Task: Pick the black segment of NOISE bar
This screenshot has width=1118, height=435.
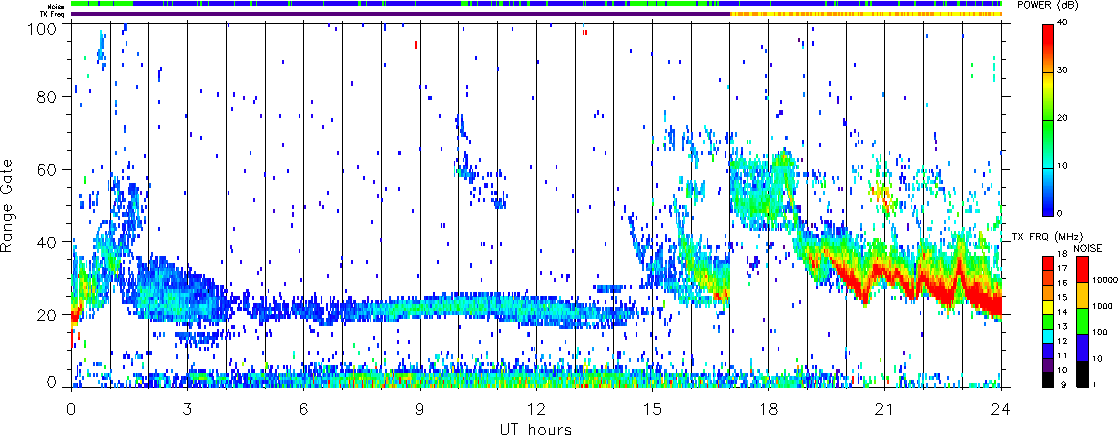Action: tap(1082, 374)
